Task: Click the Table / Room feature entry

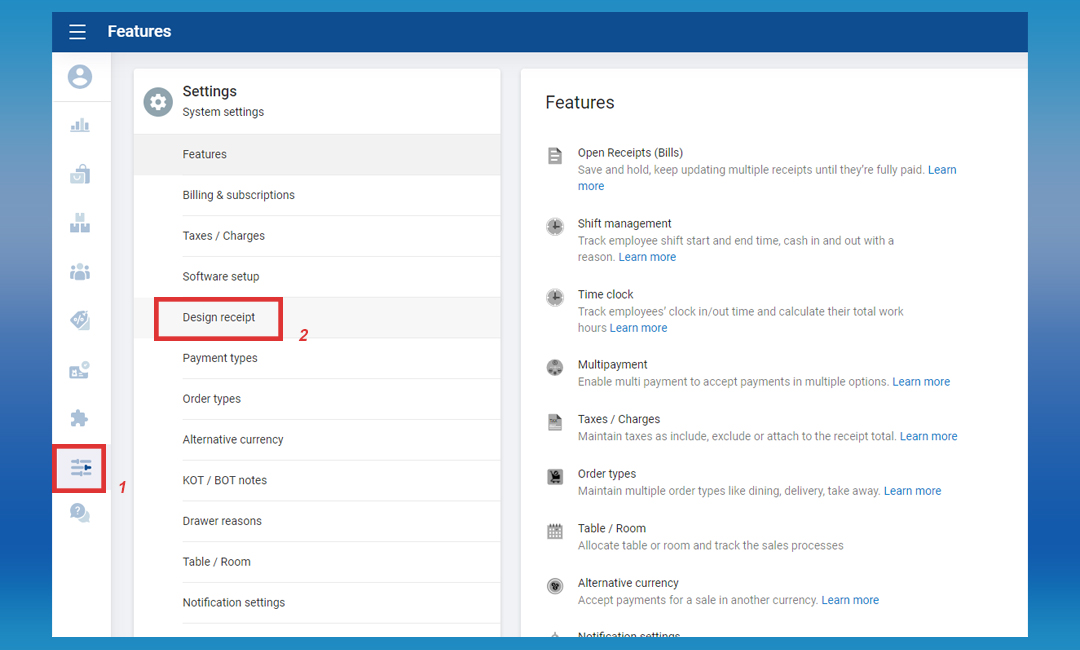Action: tap(611, 528)
